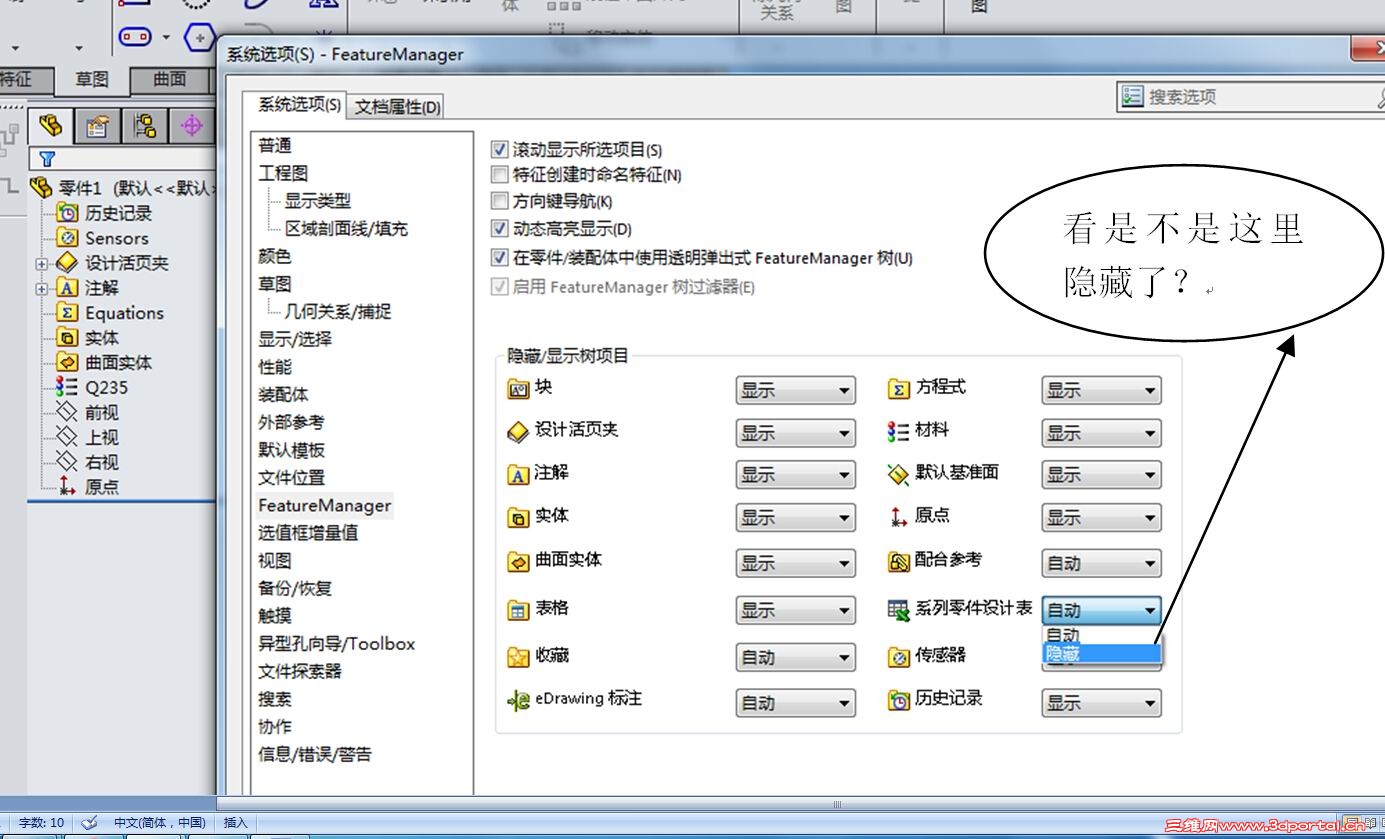This screenshot has width=1385, height=839.
Task: Open the 设计活页夹 visibility dropdown
Action: point(795,433)
